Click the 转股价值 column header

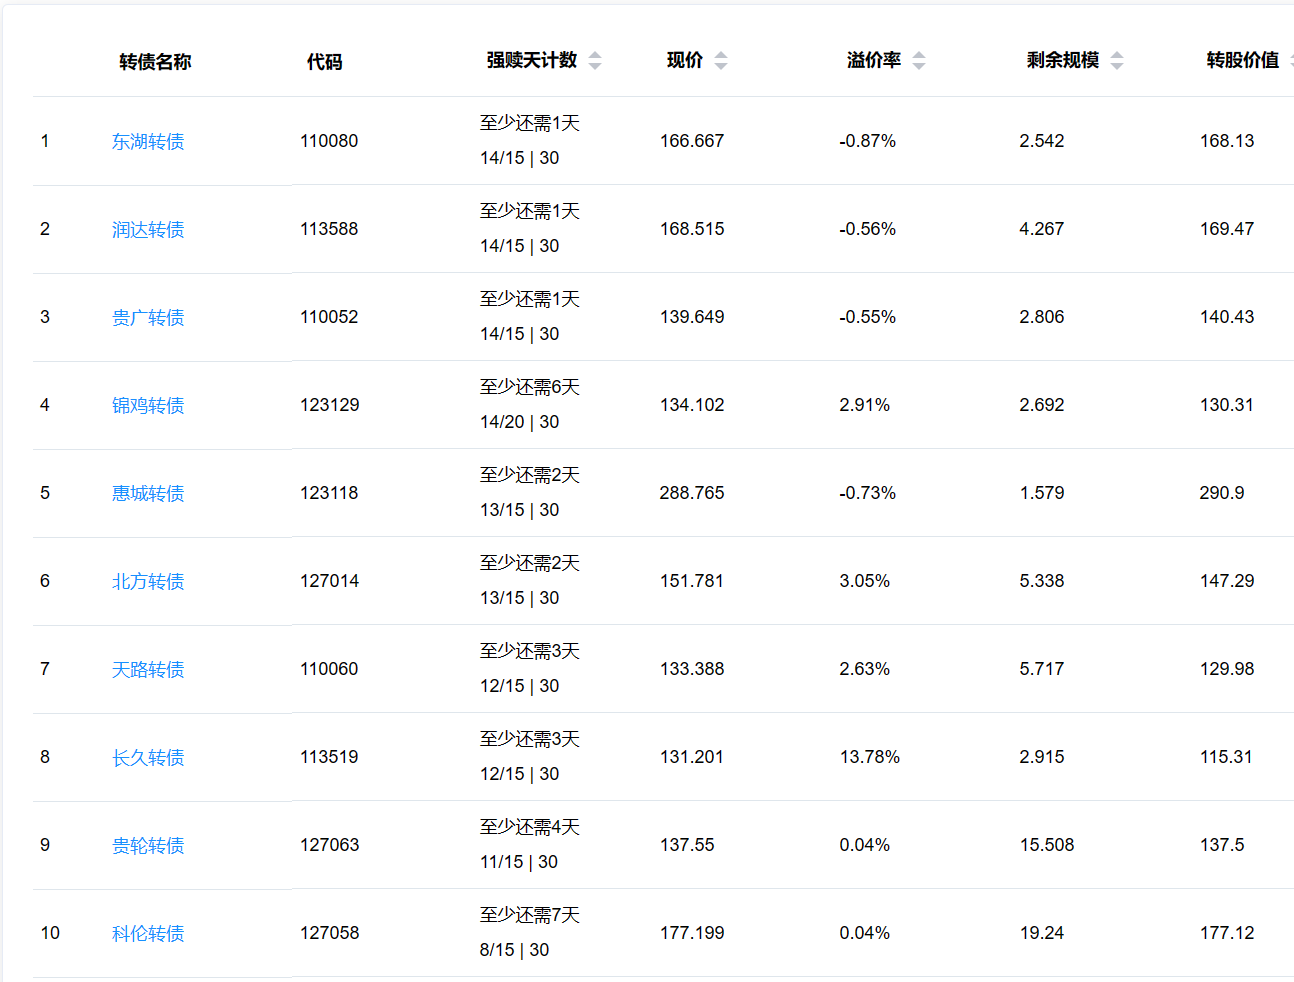coord(1242,61)
